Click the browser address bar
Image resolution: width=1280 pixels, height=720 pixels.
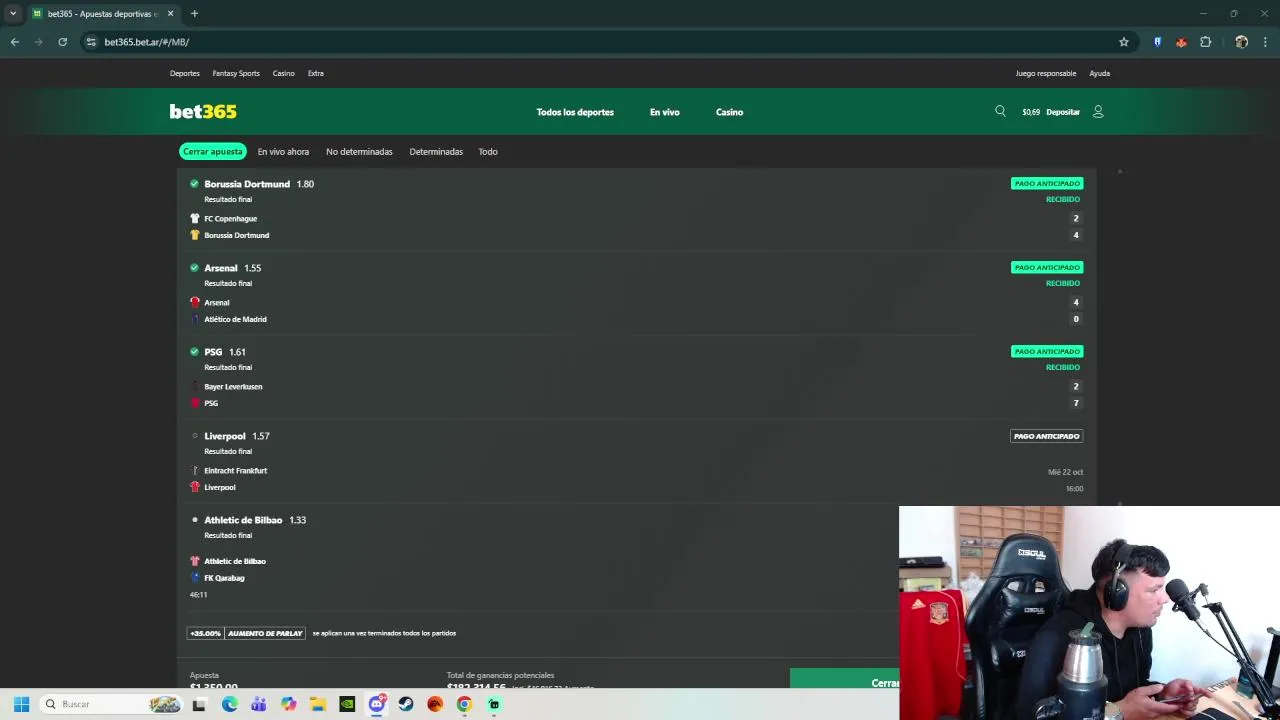(600, 42)
